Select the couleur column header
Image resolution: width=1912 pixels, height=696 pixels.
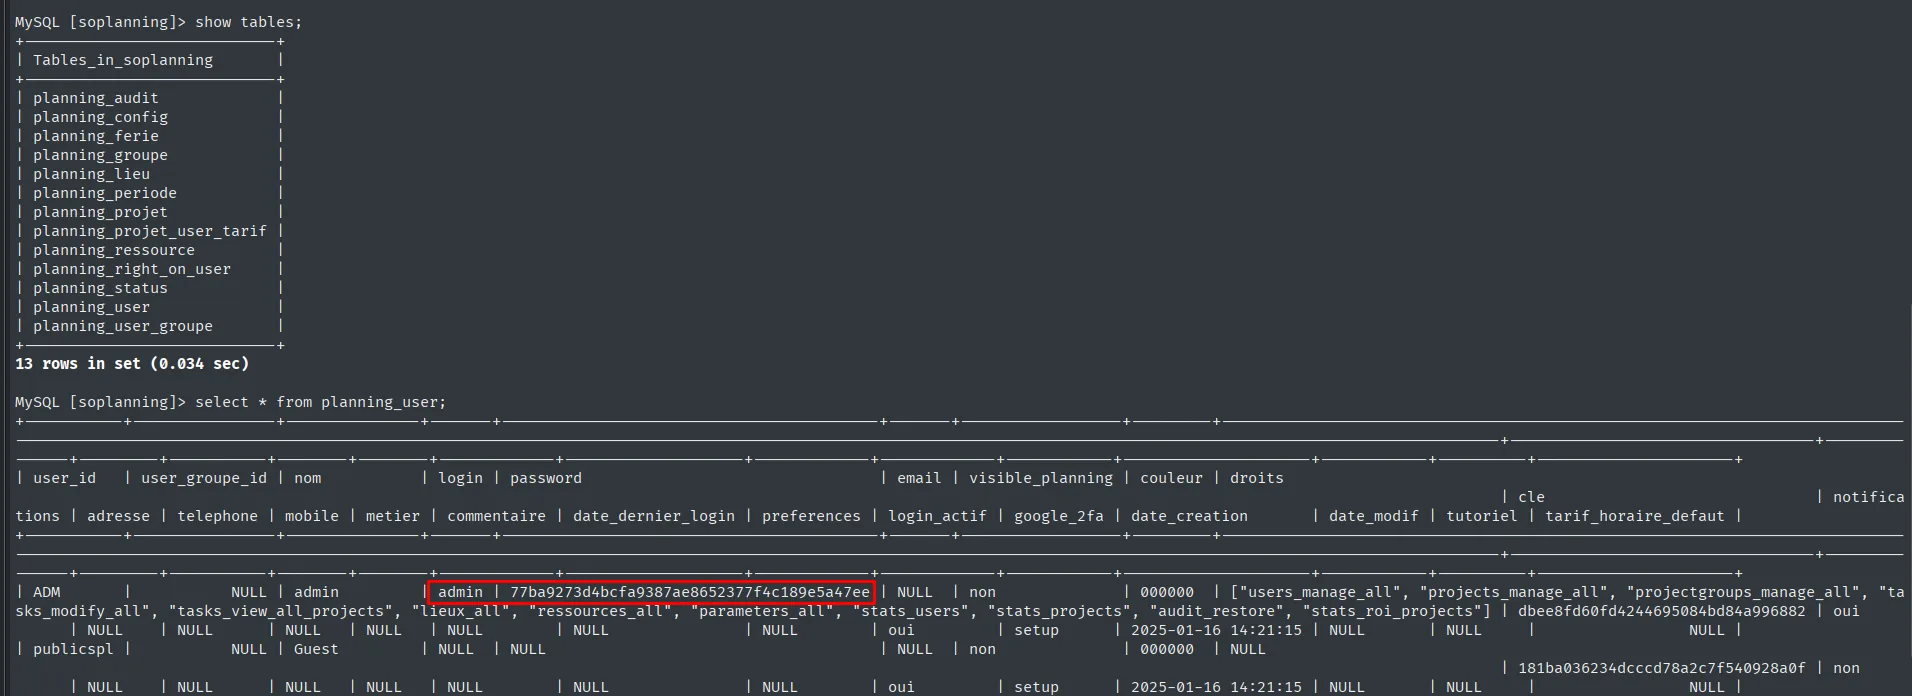(x=1172, y=478)
